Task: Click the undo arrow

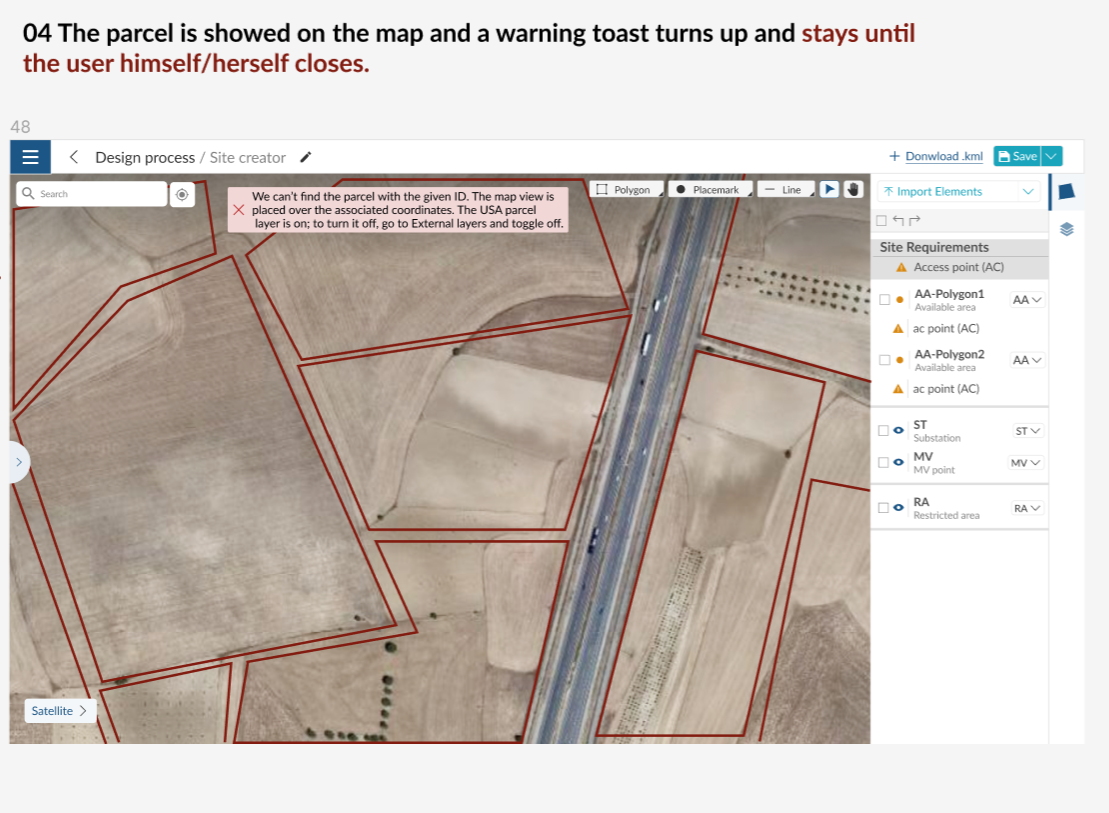Action: [898, 221]
